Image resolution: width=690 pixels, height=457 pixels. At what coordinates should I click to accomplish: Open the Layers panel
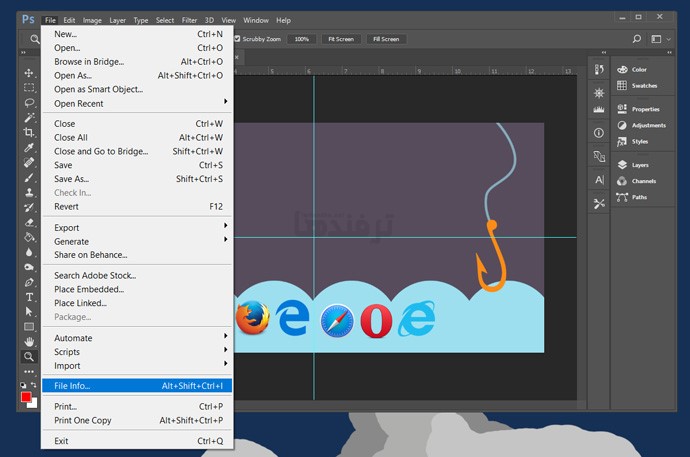point(633,165)
